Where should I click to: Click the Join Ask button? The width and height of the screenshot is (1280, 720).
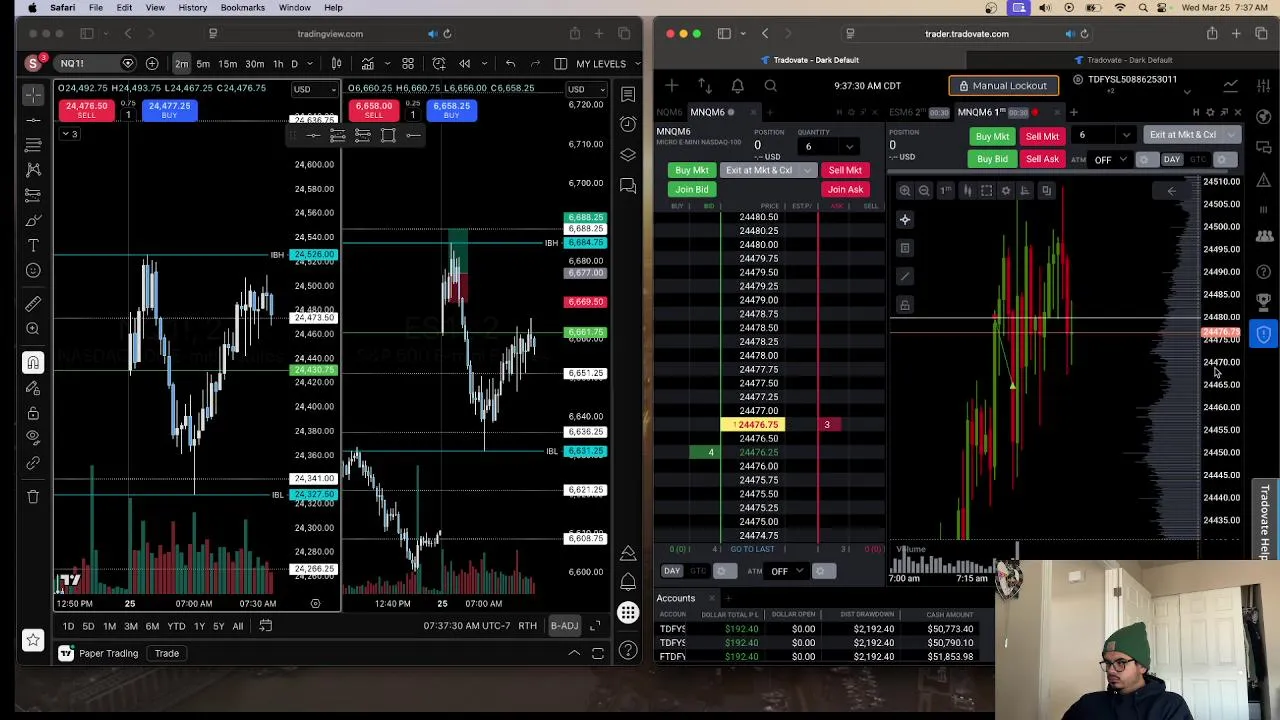(x=845, y=189)
